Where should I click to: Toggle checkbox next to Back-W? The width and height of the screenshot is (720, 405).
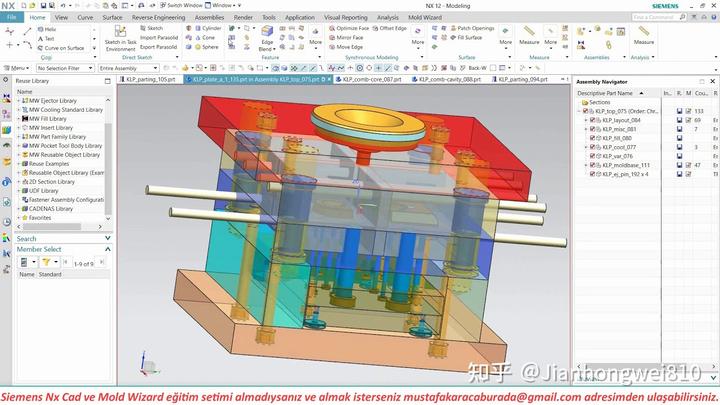point(492,68)
